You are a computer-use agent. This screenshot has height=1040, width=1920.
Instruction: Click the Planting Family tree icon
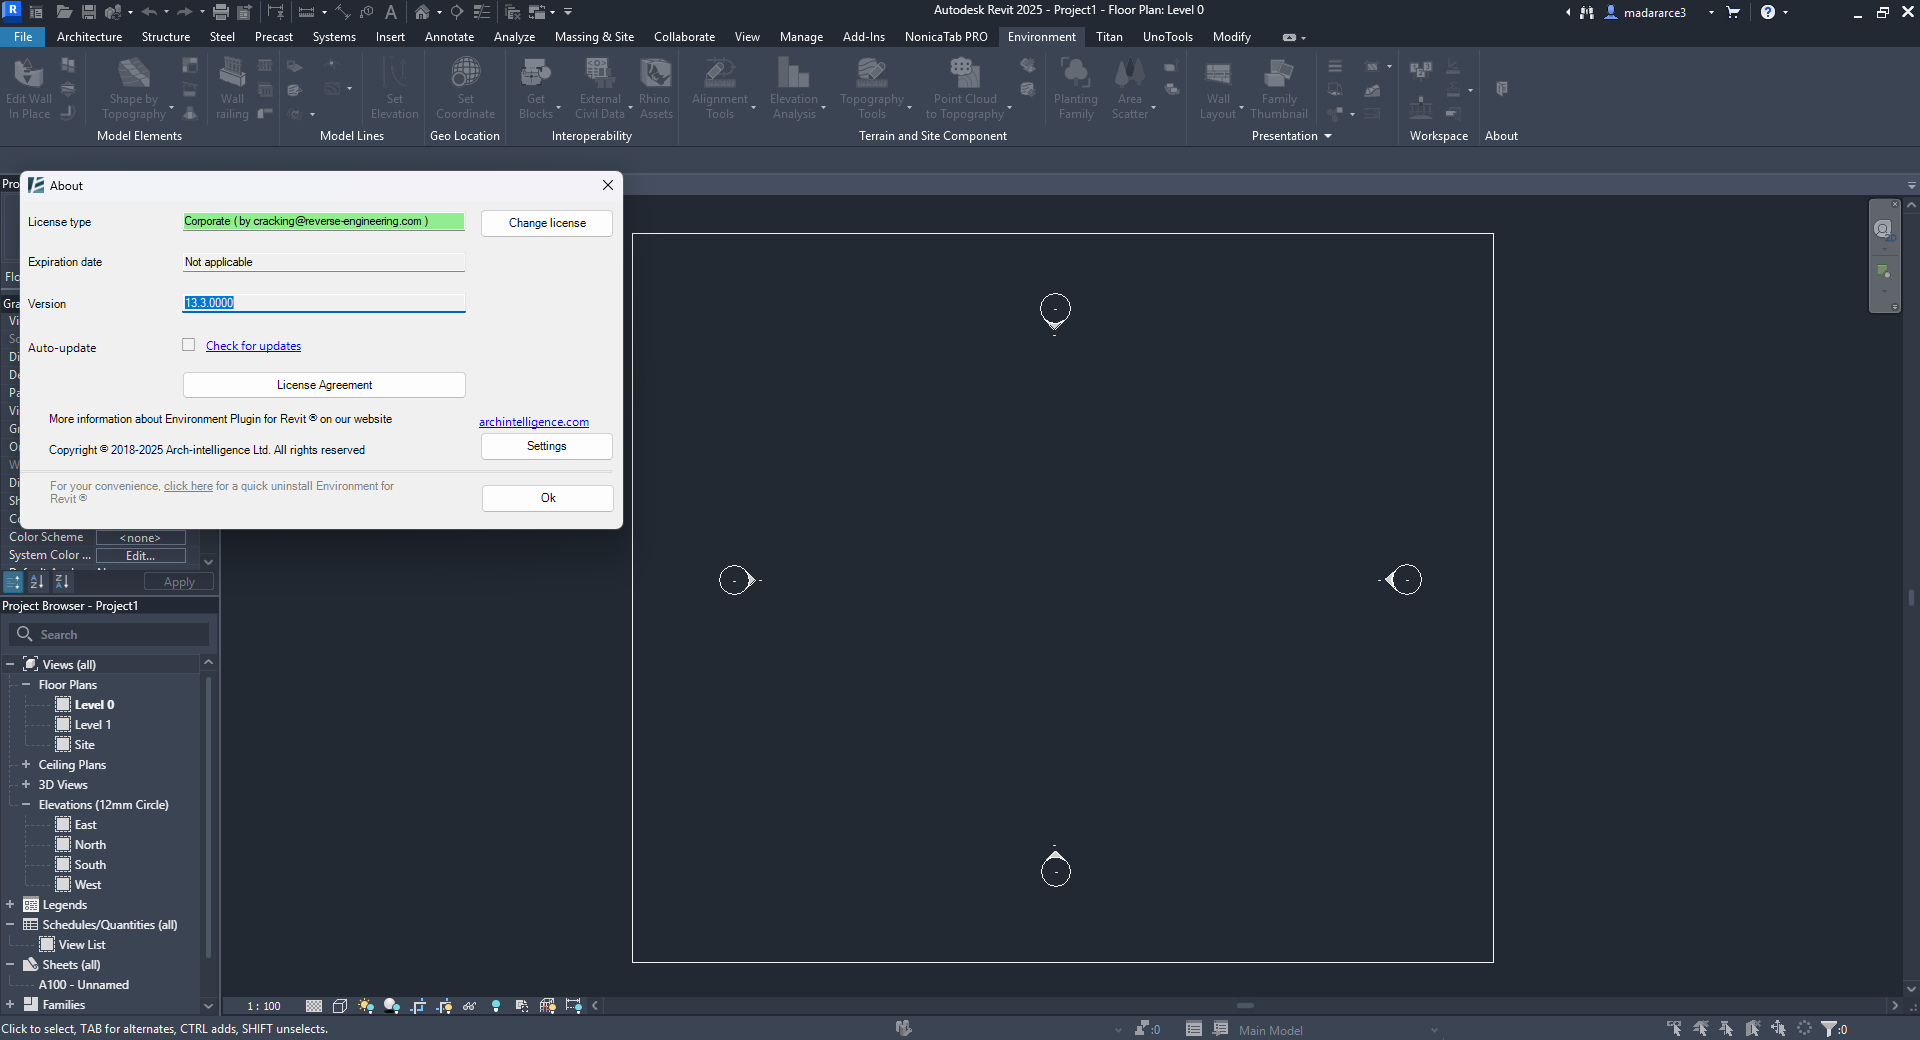click(x=1075, y=73)
